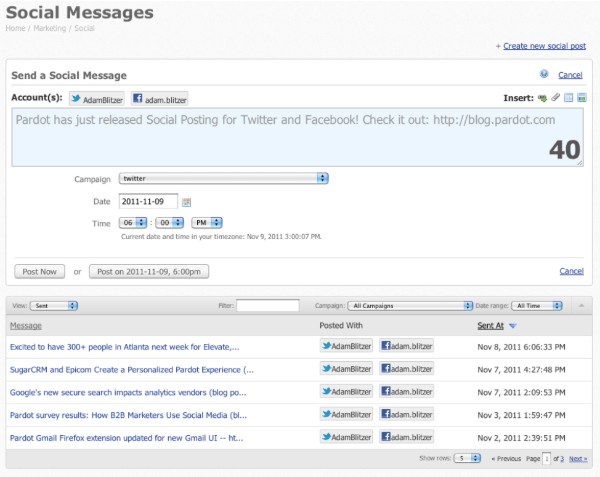Image resolution: width=600 pixels, height=477 pixels.
Task: Click AdamBlitzer Twitter badge in SugarCRM row
Action: tap(346, 368)
